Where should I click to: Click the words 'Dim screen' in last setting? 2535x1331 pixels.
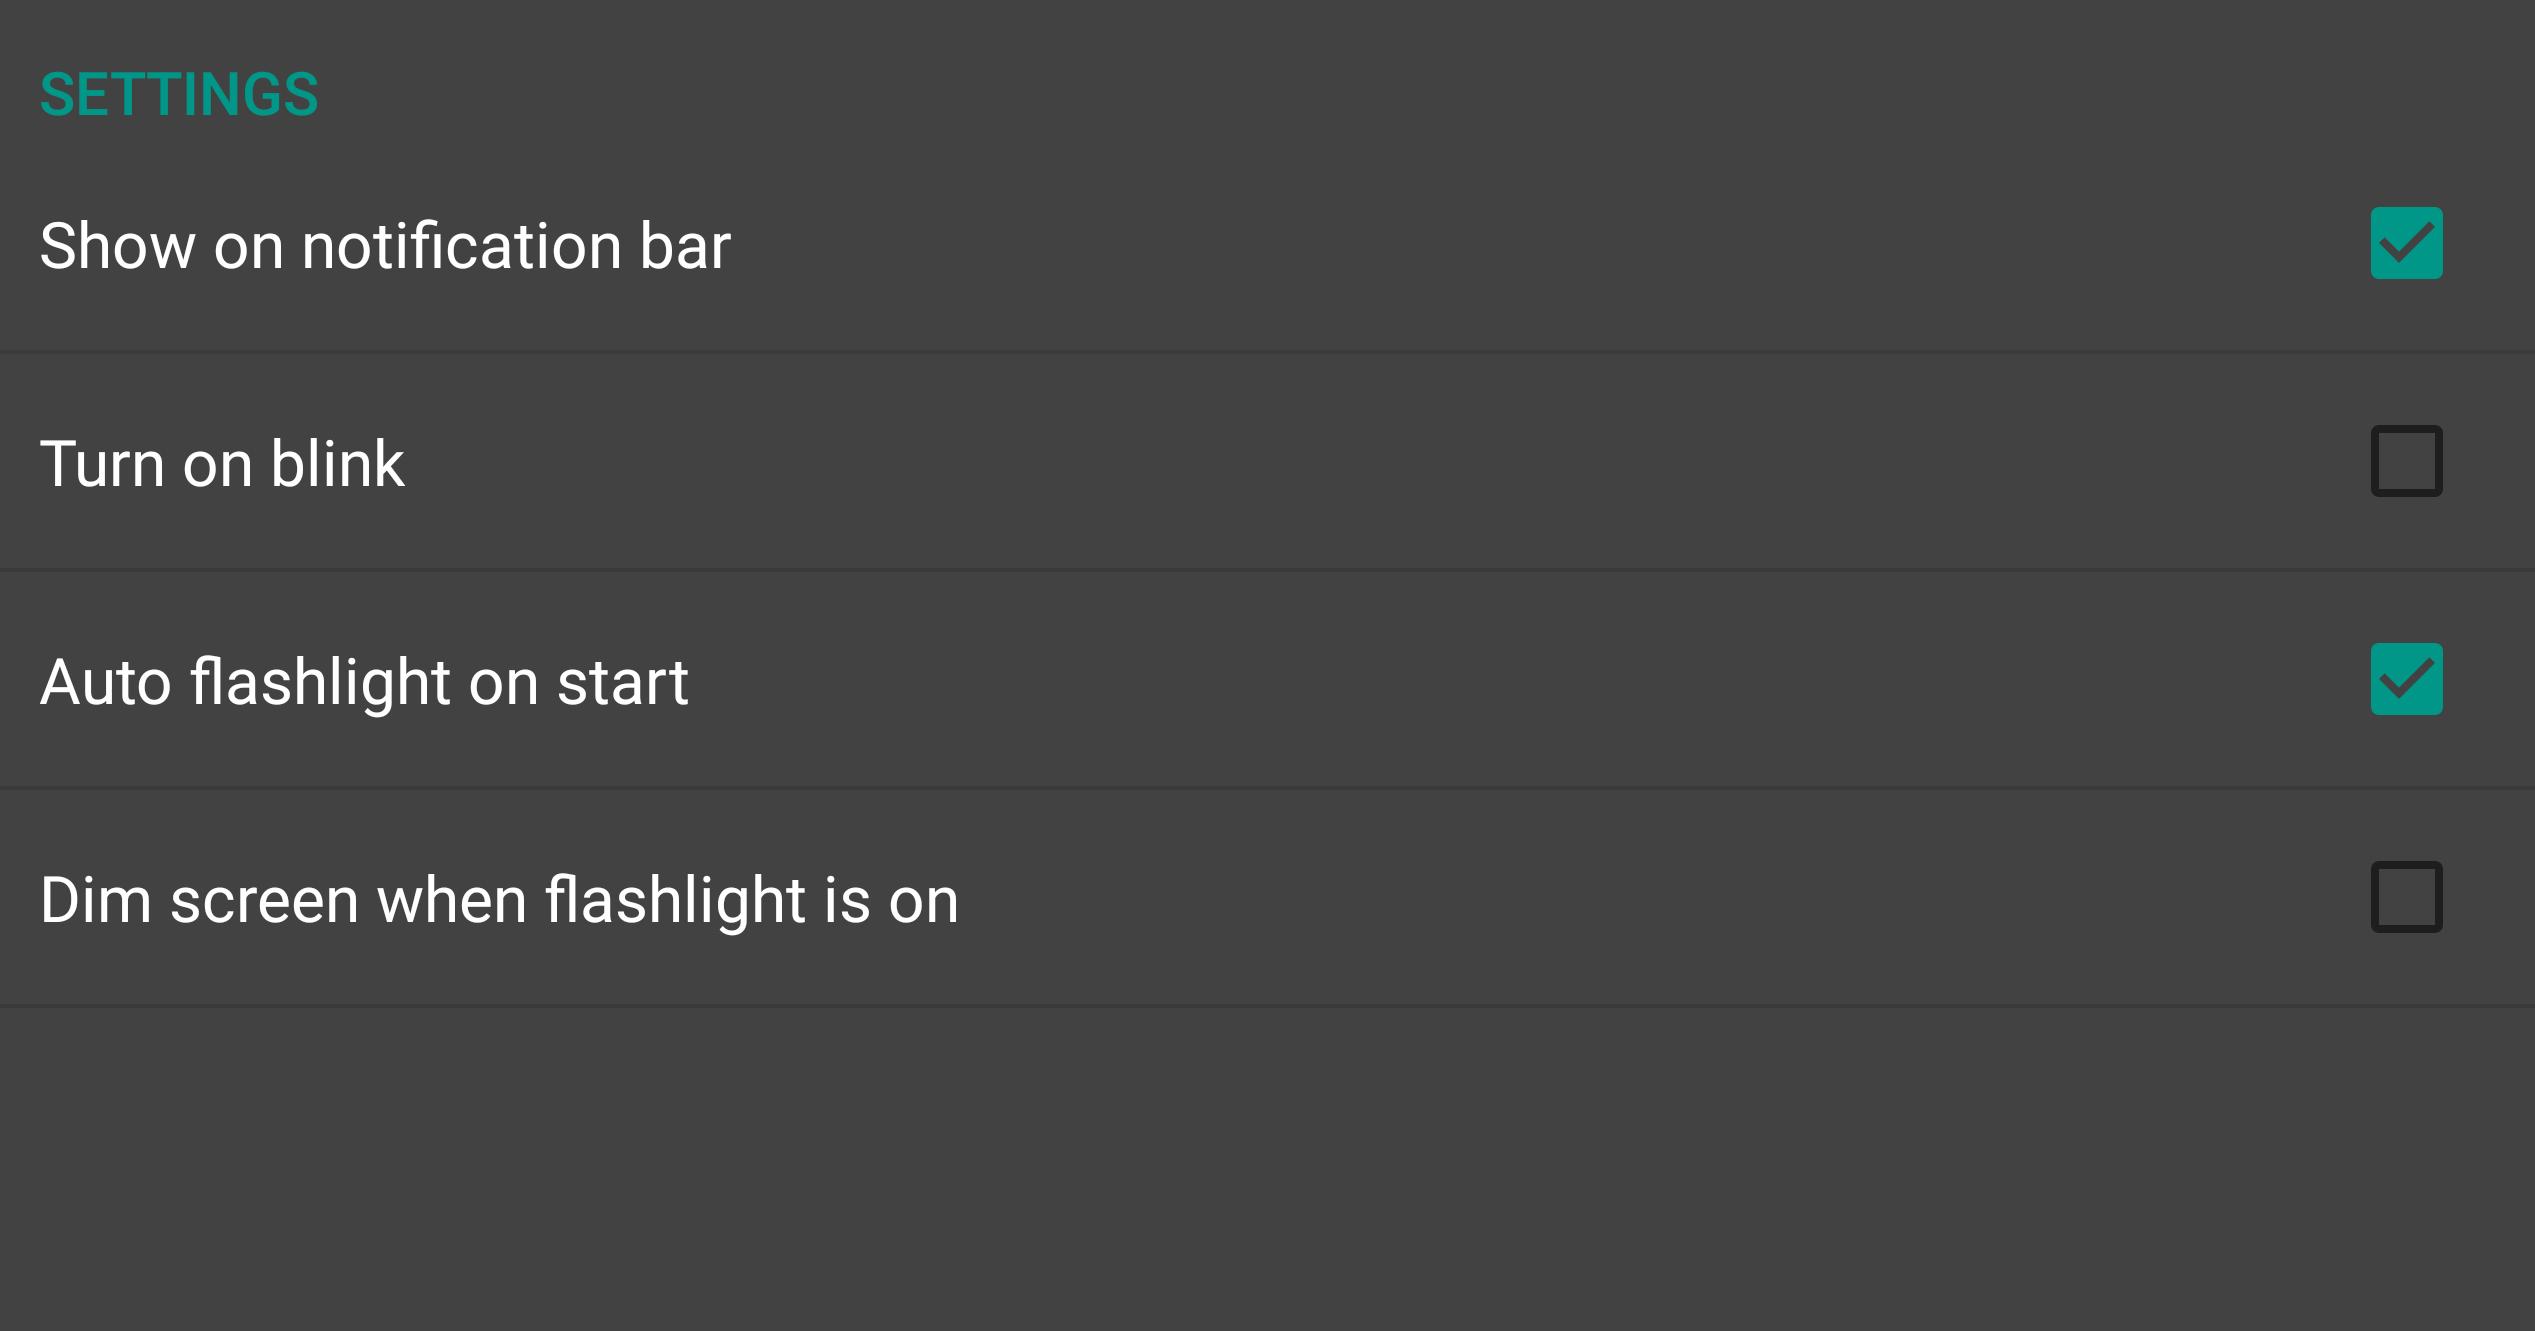tap(199, 900)
